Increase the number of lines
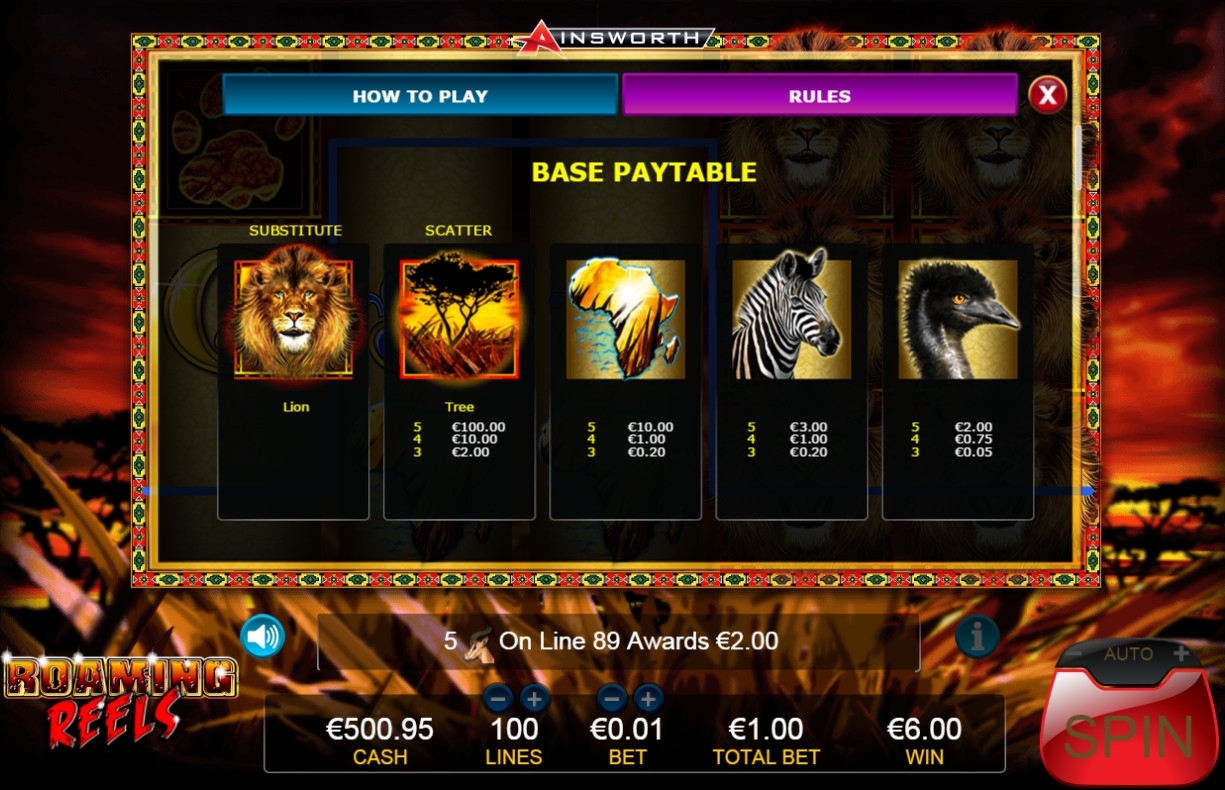The height and width of the screenshot is (790, 1225). 534,698
